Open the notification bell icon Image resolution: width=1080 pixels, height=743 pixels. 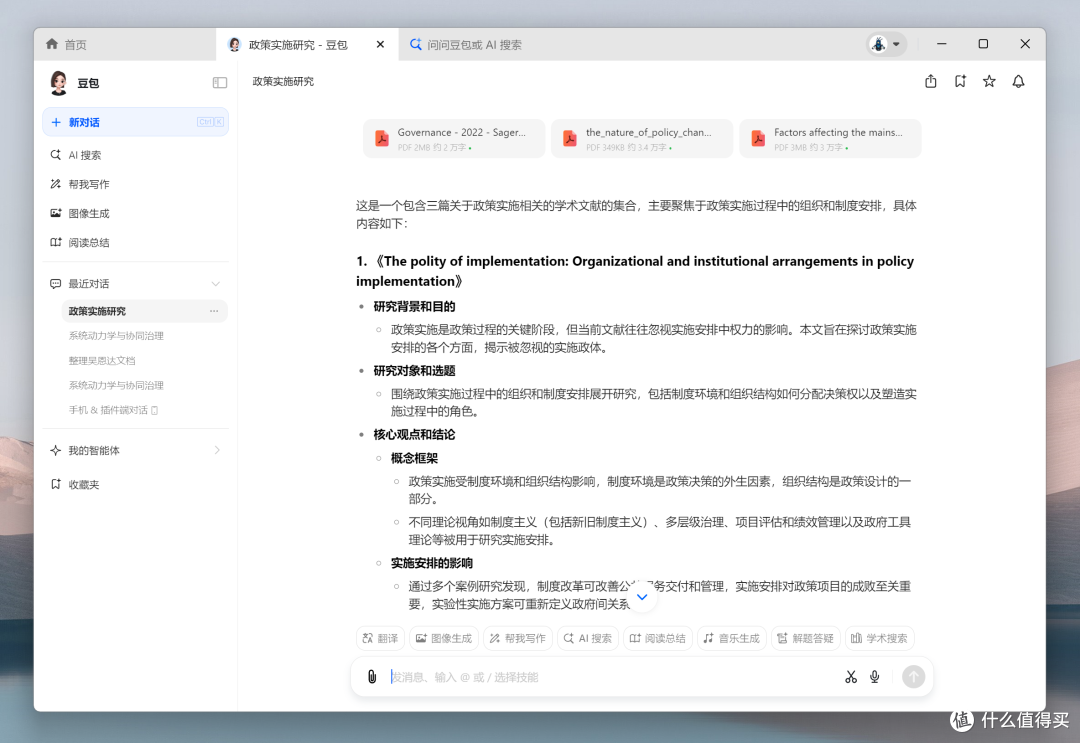[1018, 81]
